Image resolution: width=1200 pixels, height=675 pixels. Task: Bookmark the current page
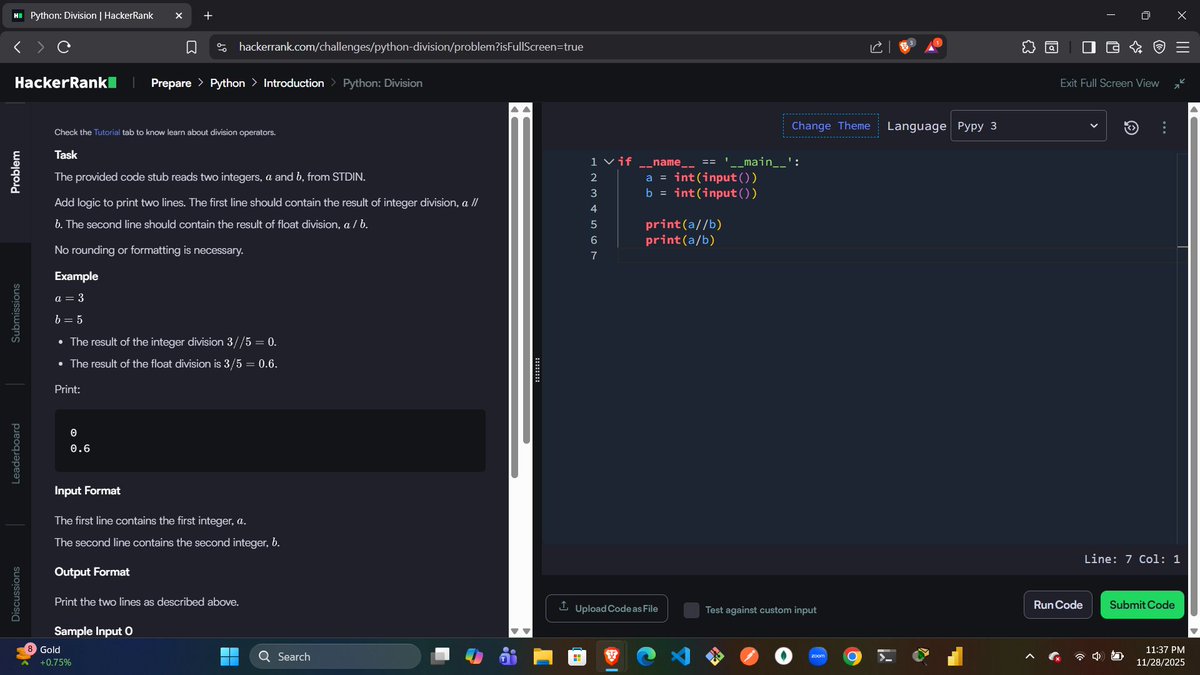click(x=191, y=46)
